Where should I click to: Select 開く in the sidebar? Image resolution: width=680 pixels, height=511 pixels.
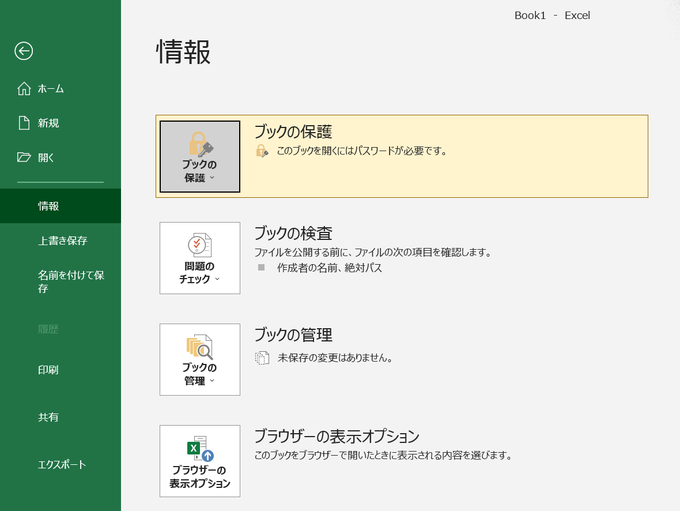(x=60, y=157)
